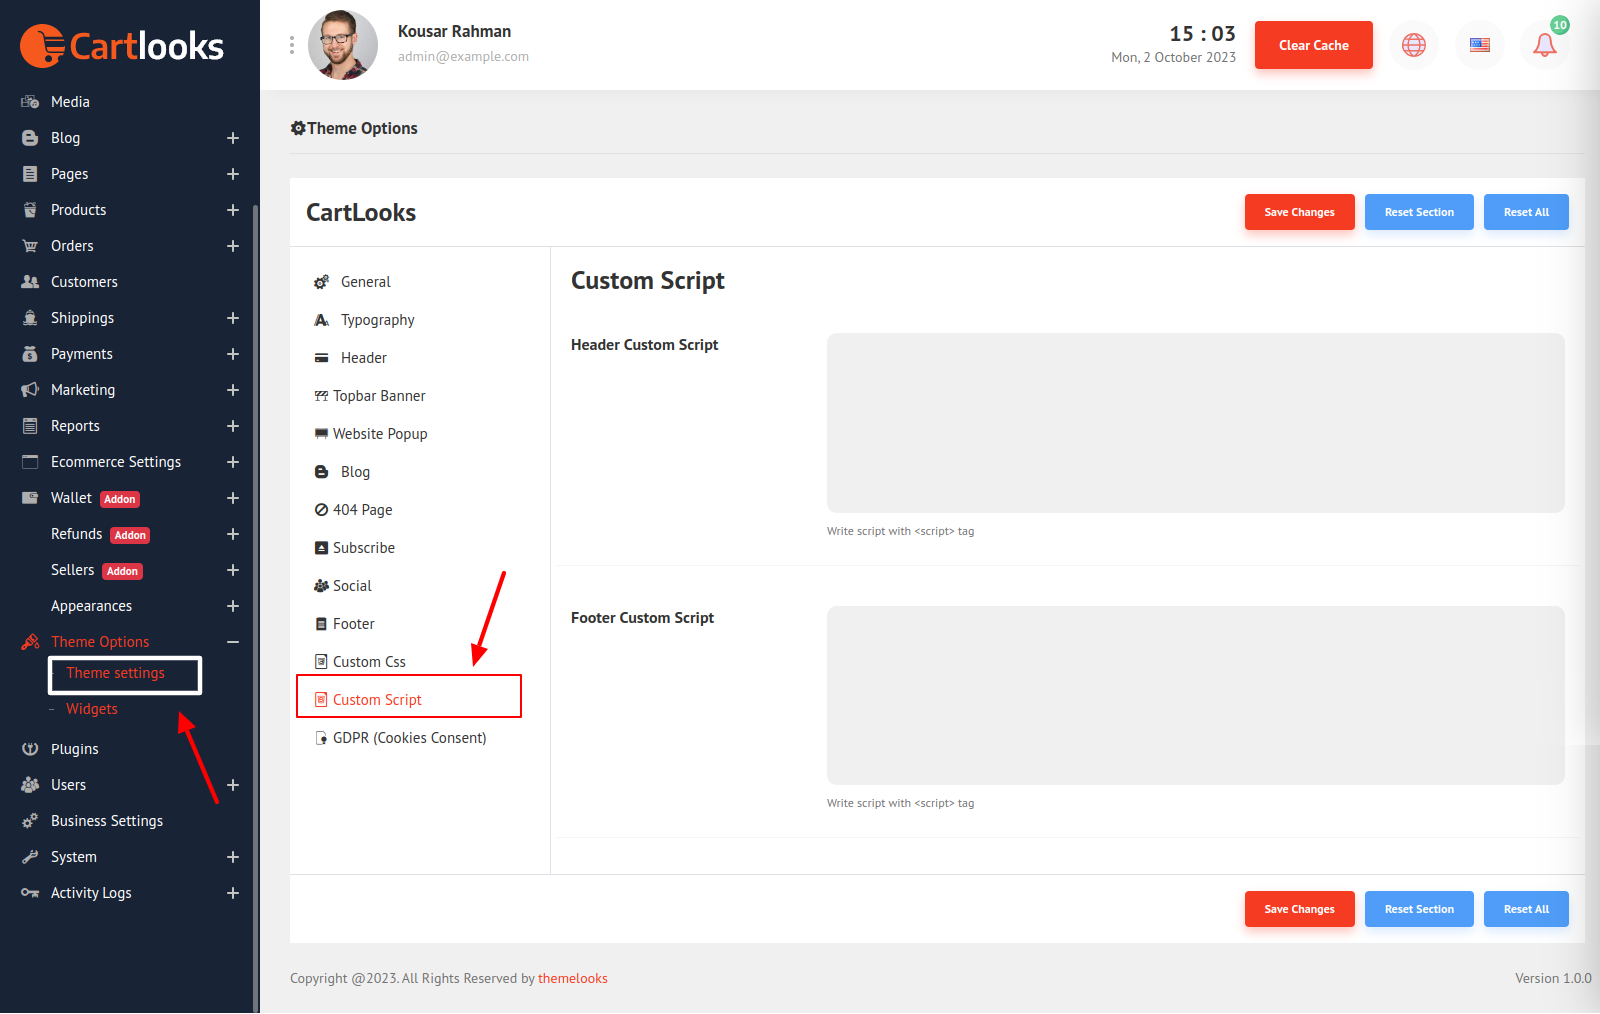Expand the Products submenu
Image resolution: width=1600 pixels, height=1014 pixels.
coord(233,210)
